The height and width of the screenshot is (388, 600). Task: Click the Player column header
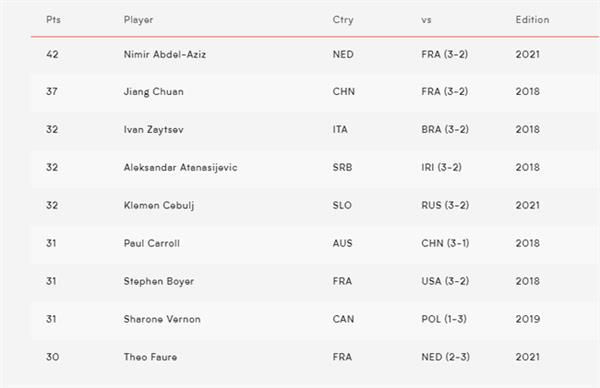pyautogui.click(x=139, y=20)
